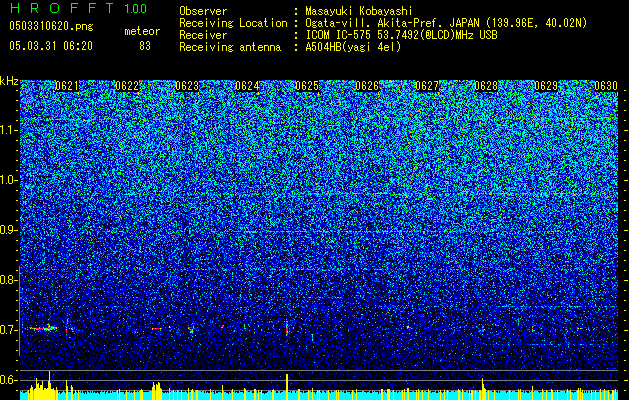The height and width of the screenshot is (400, 629).
Task: Click the 0622 time marker
Action: click(x=127, y=86)
